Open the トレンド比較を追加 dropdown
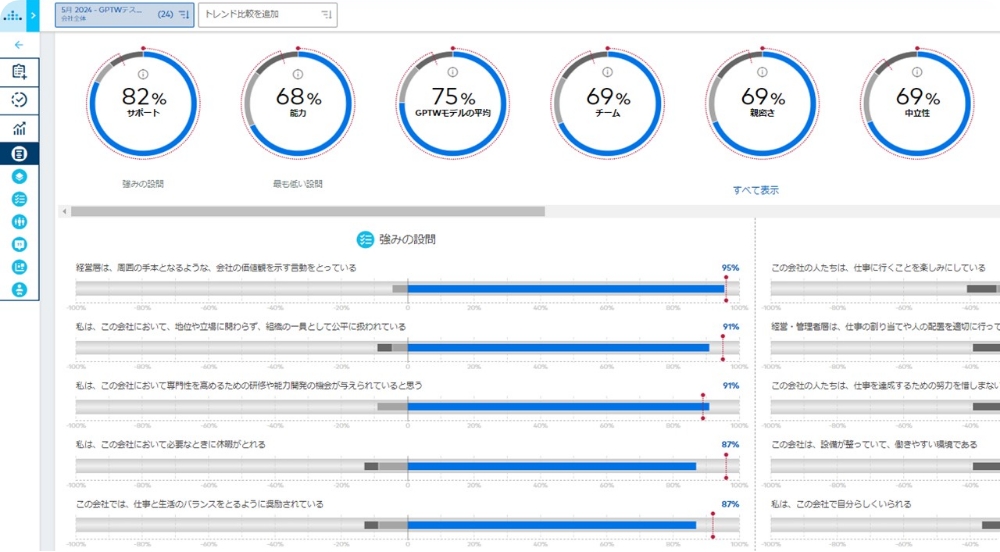This screenshot has width=1000, height=552. click(x=267, y=15)
